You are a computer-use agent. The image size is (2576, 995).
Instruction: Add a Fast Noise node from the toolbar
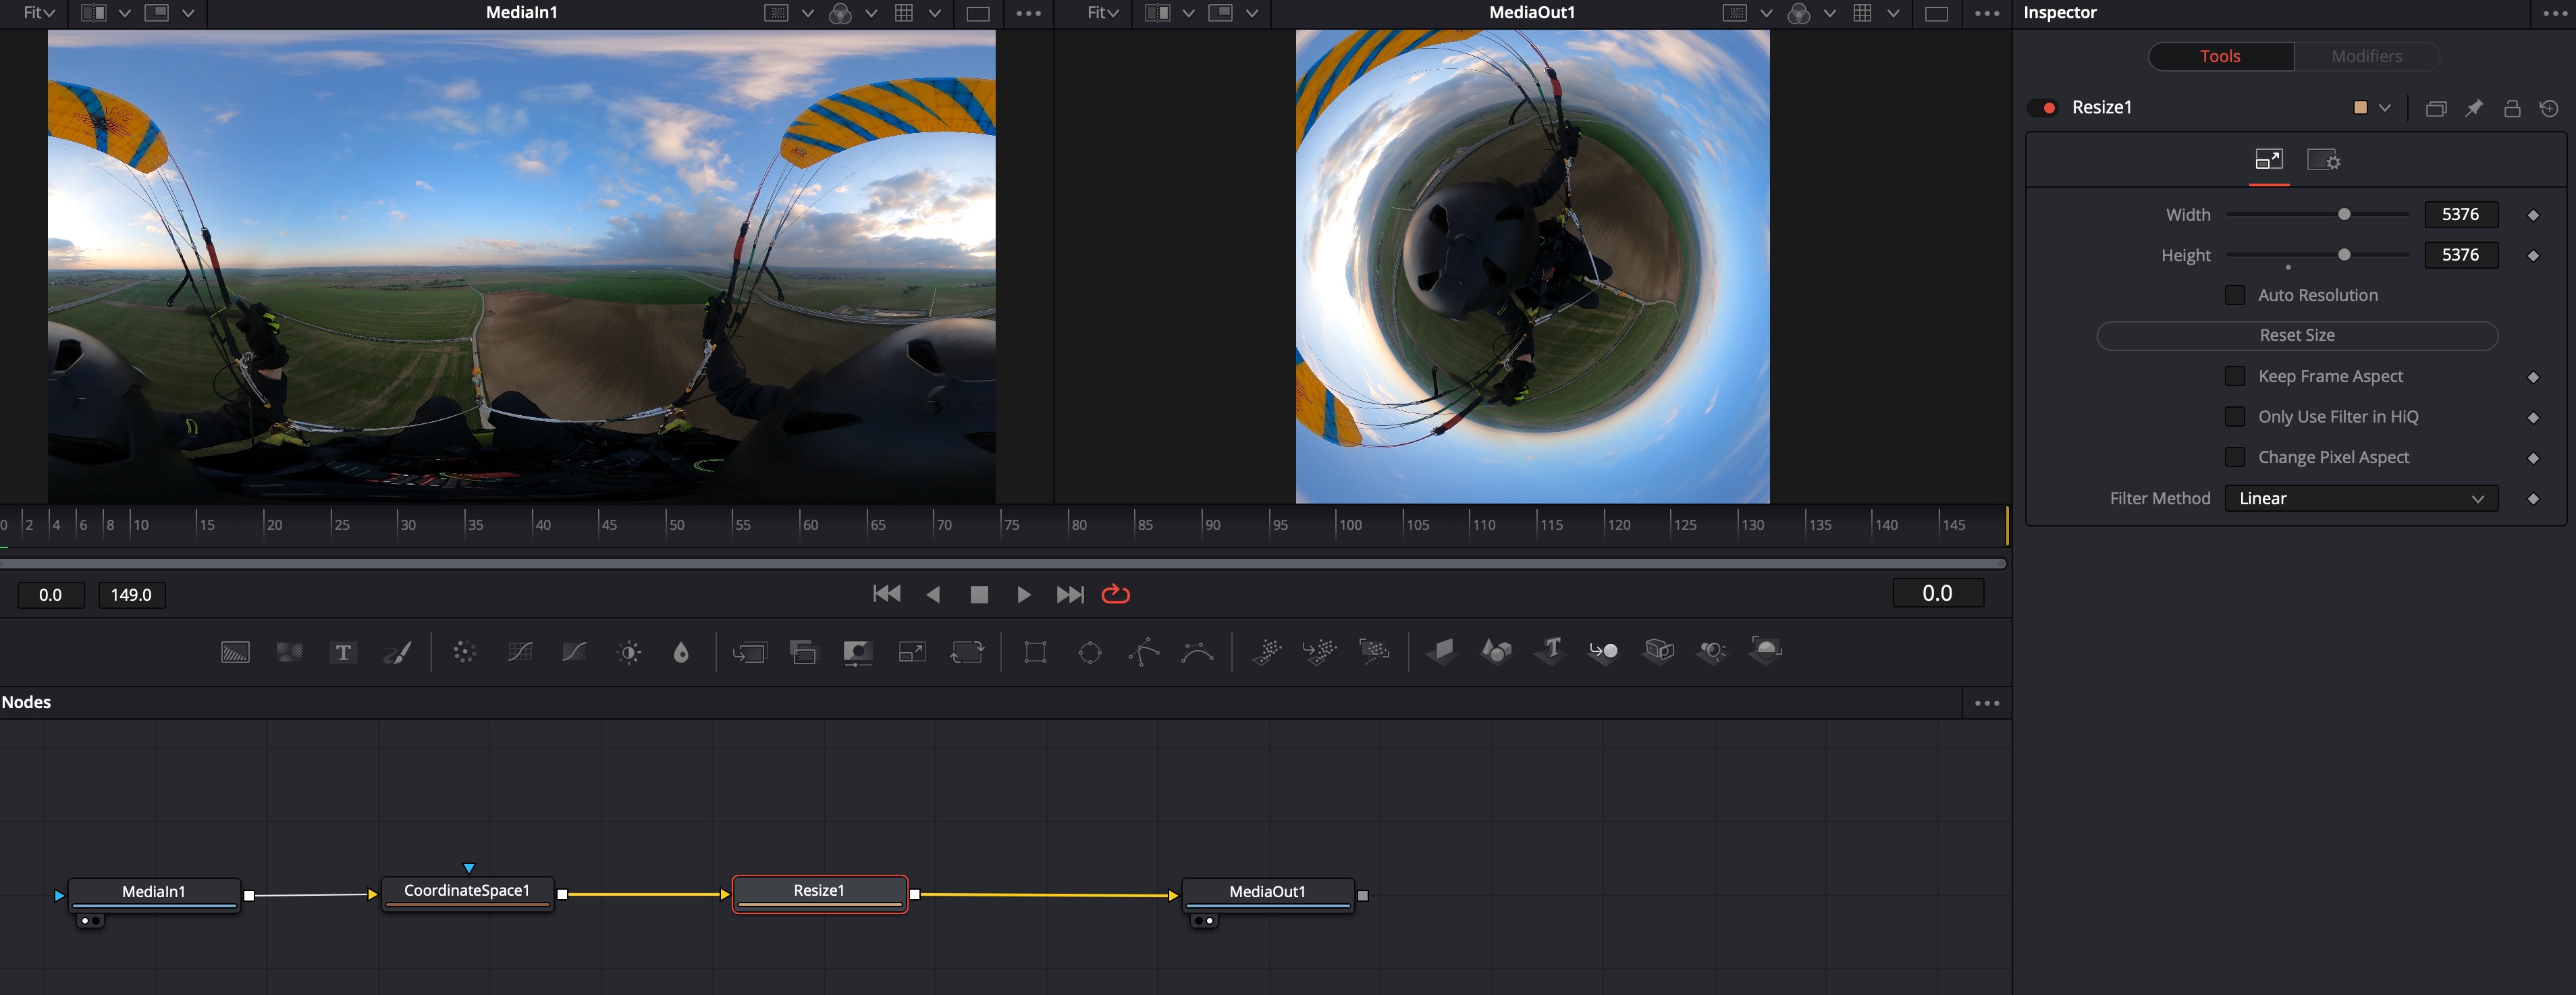pyautogui.click(x=289, y=653)
